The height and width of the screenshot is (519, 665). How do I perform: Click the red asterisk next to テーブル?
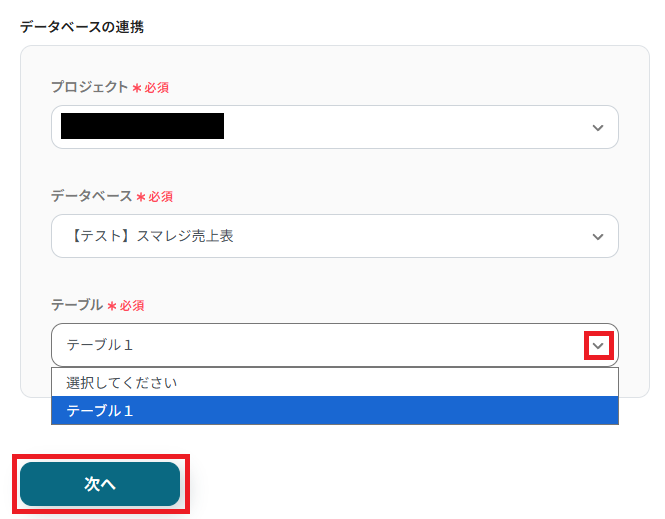pyautogui.click(x=111, y=305)
